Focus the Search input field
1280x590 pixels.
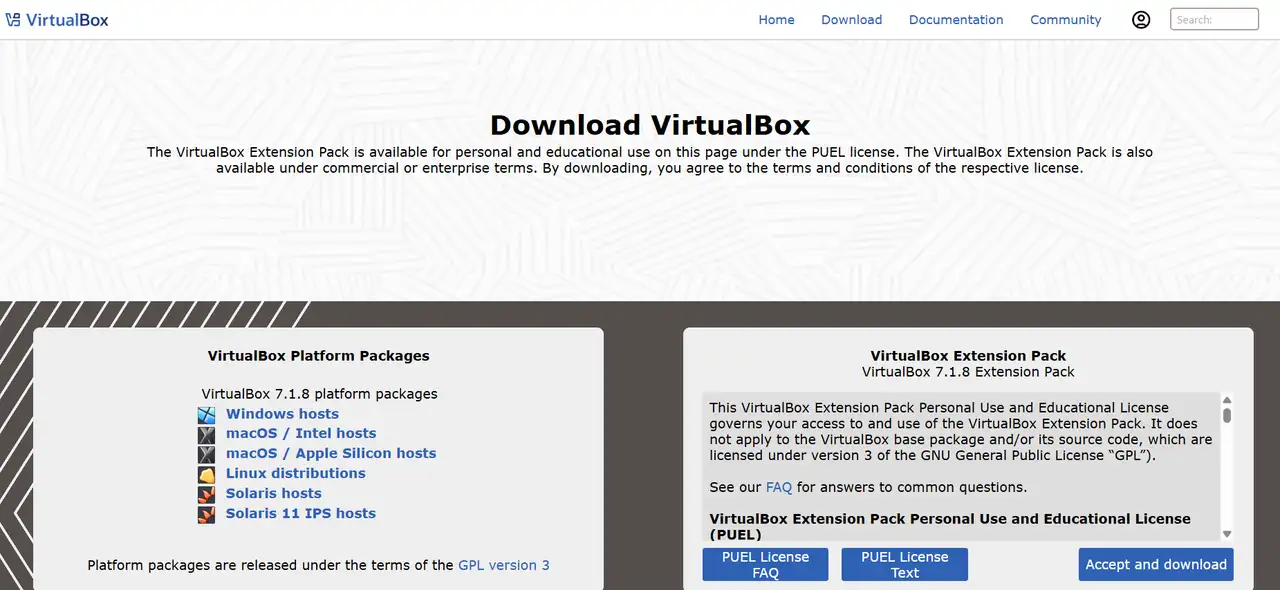tap(1214, 19)
